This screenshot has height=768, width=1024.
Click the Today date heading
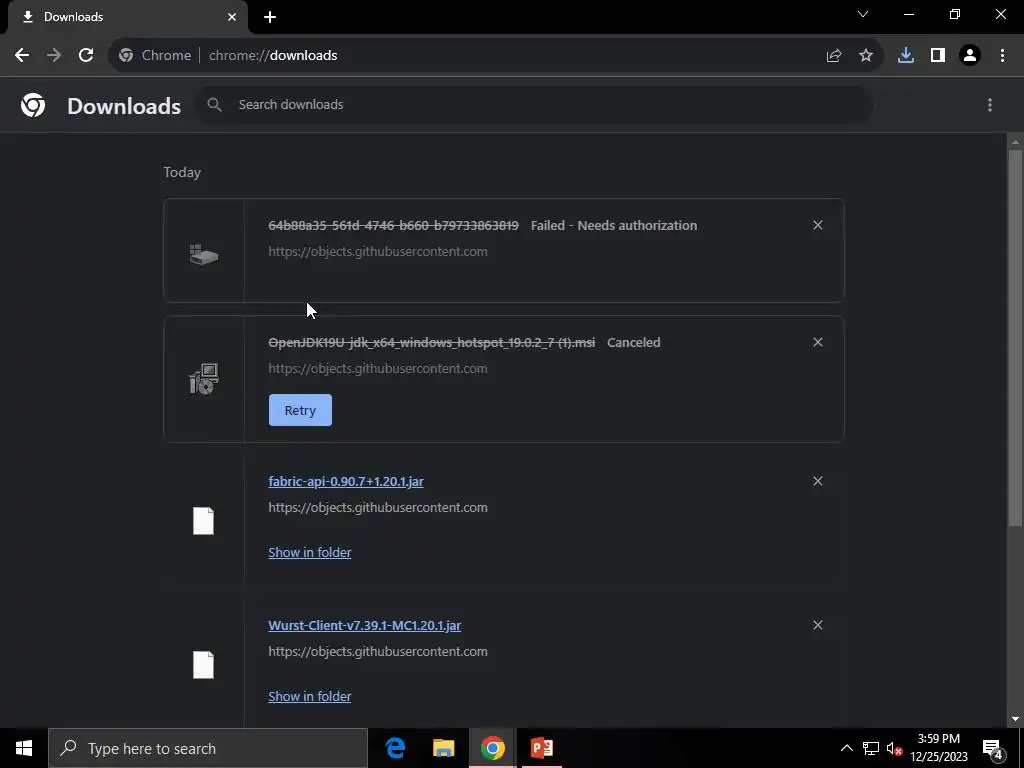[x=182, y=172]
